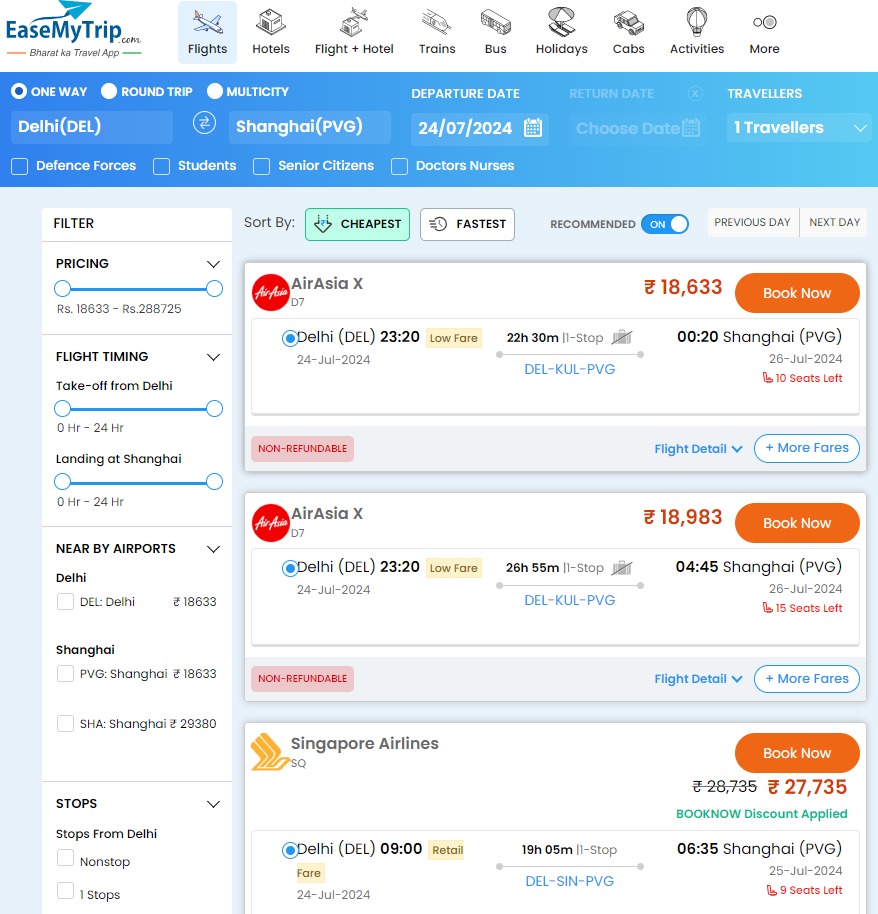The image size is (878, 914).
Task: Open the Holidays parachute icon
Action: point(561,22)
